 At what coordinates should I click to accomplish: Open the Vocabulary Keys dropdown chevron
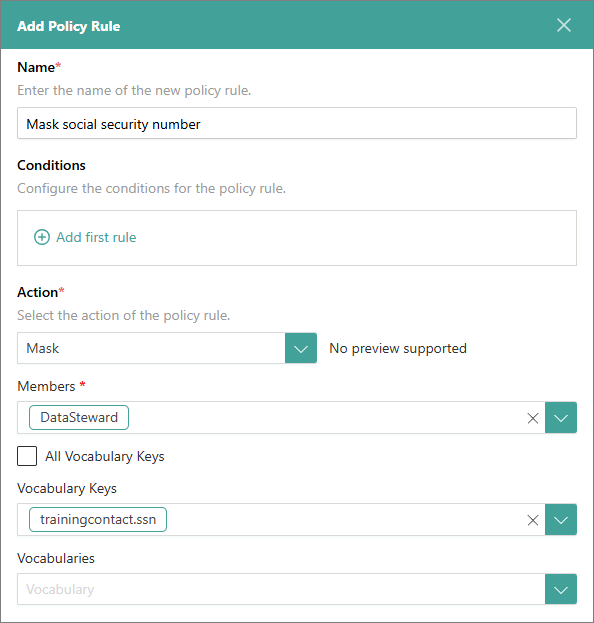tap(561, 520)
